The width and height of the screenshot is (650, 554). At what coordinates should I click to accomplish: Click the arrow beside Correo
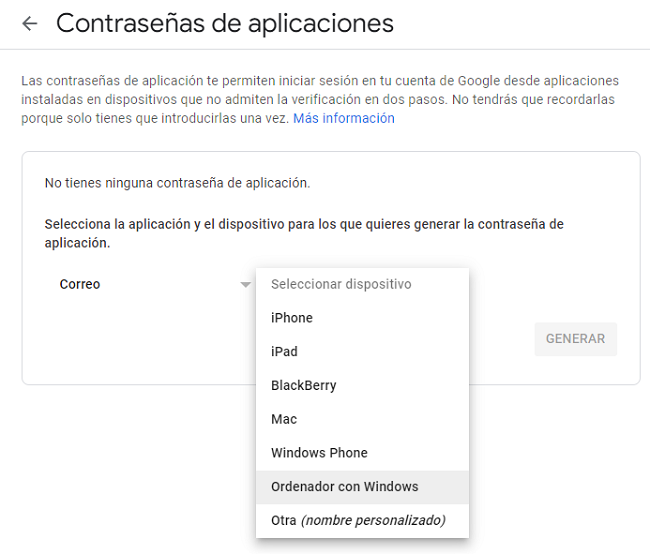[x=245, y=285]
